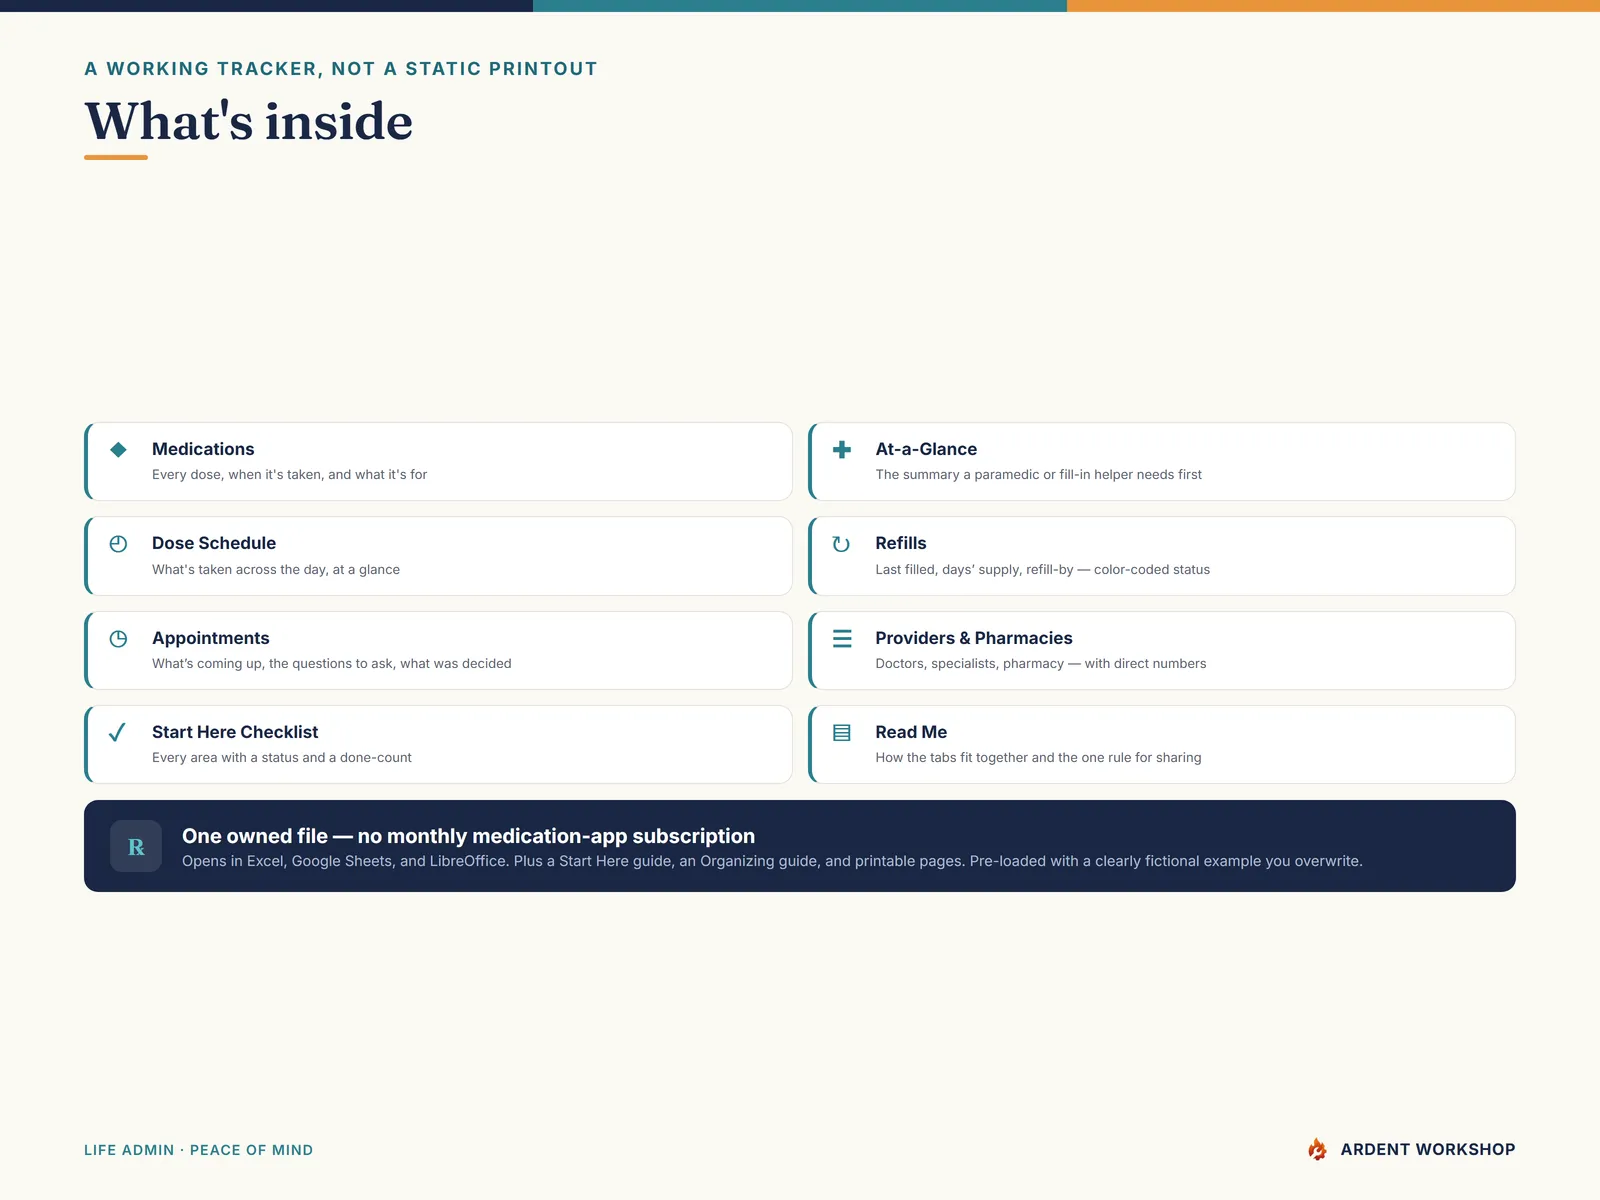The height and width of the screenshot is (1200, 1600).
Task: Click the circular arrow icon beside Refills
Action: (x=842, y=544)
